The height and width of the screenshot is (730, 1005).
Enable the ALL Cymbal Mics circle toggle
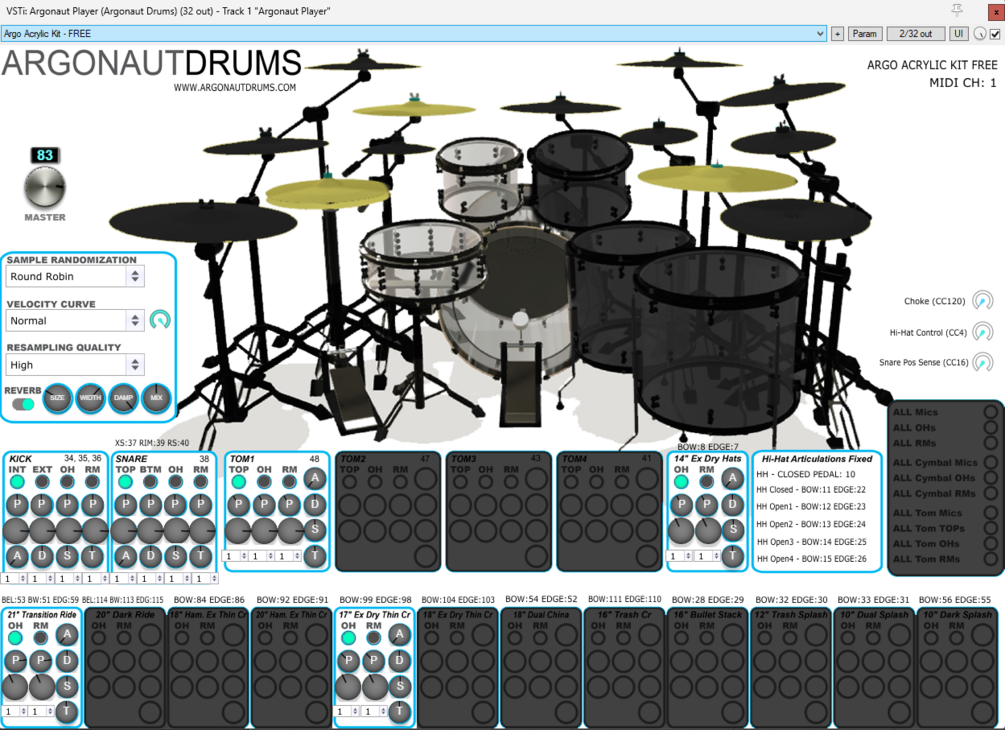[991, 462]
